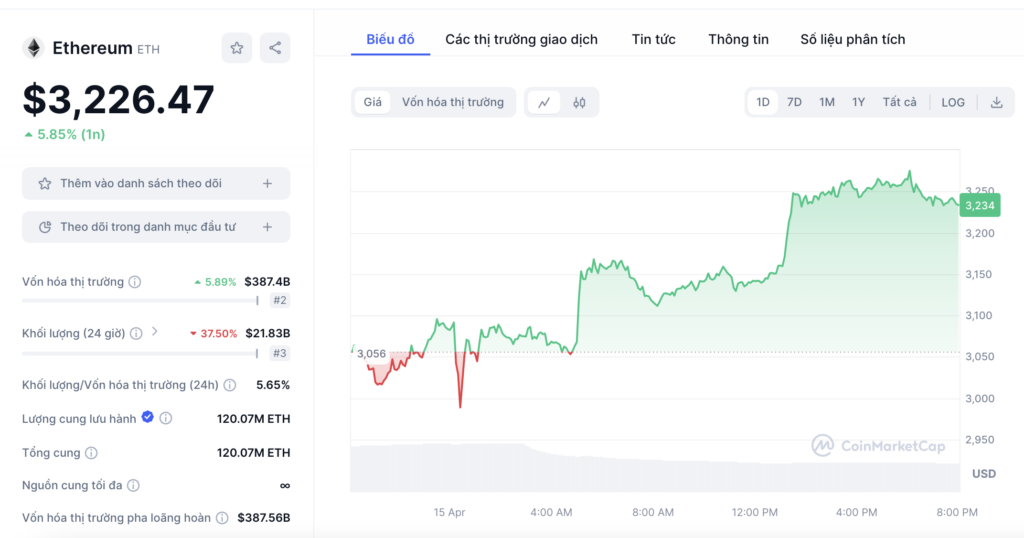Click info icon next to Vốn hóa thị trường
This screenshot has height=538, width=1024.
[135, 282]
